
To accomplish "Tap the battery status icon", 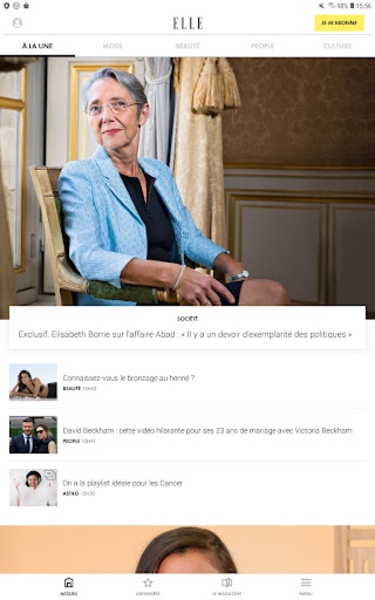I will 352,6.
